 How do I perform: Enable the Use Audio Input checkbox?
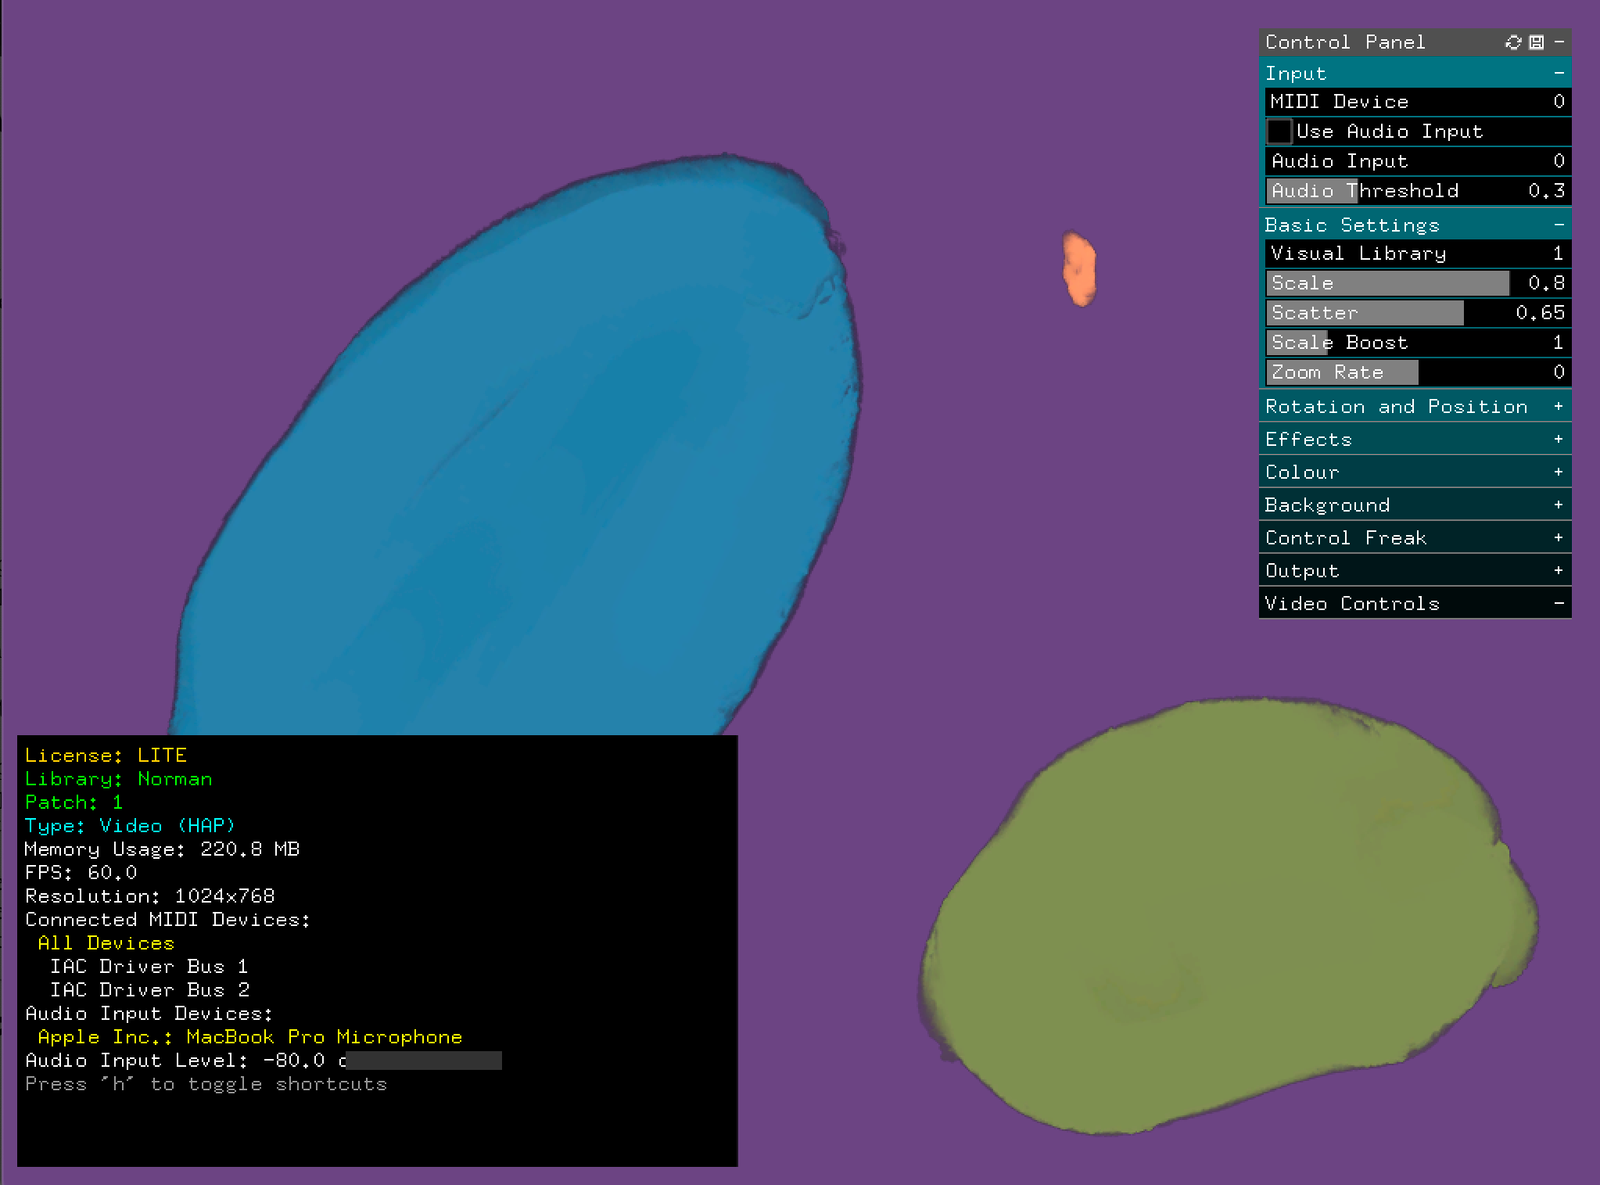[x=1279, y=131]
